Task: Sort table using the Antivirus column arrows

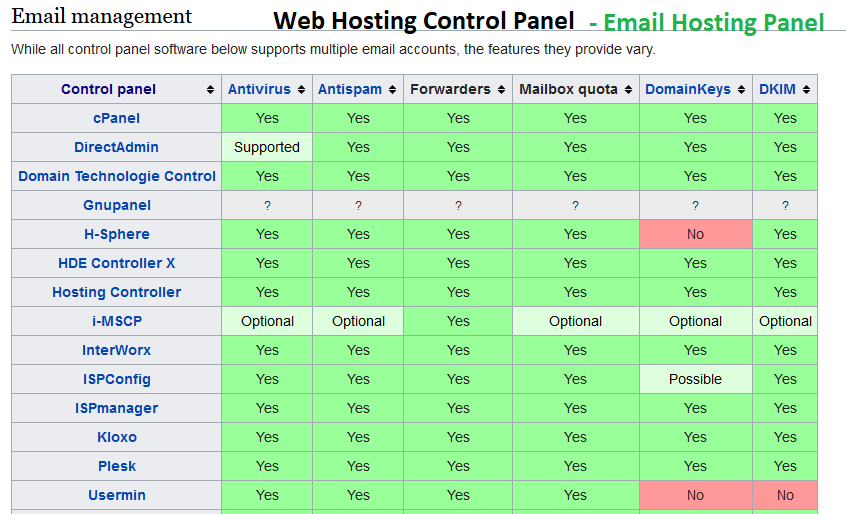Action: (x=301, y=90)
